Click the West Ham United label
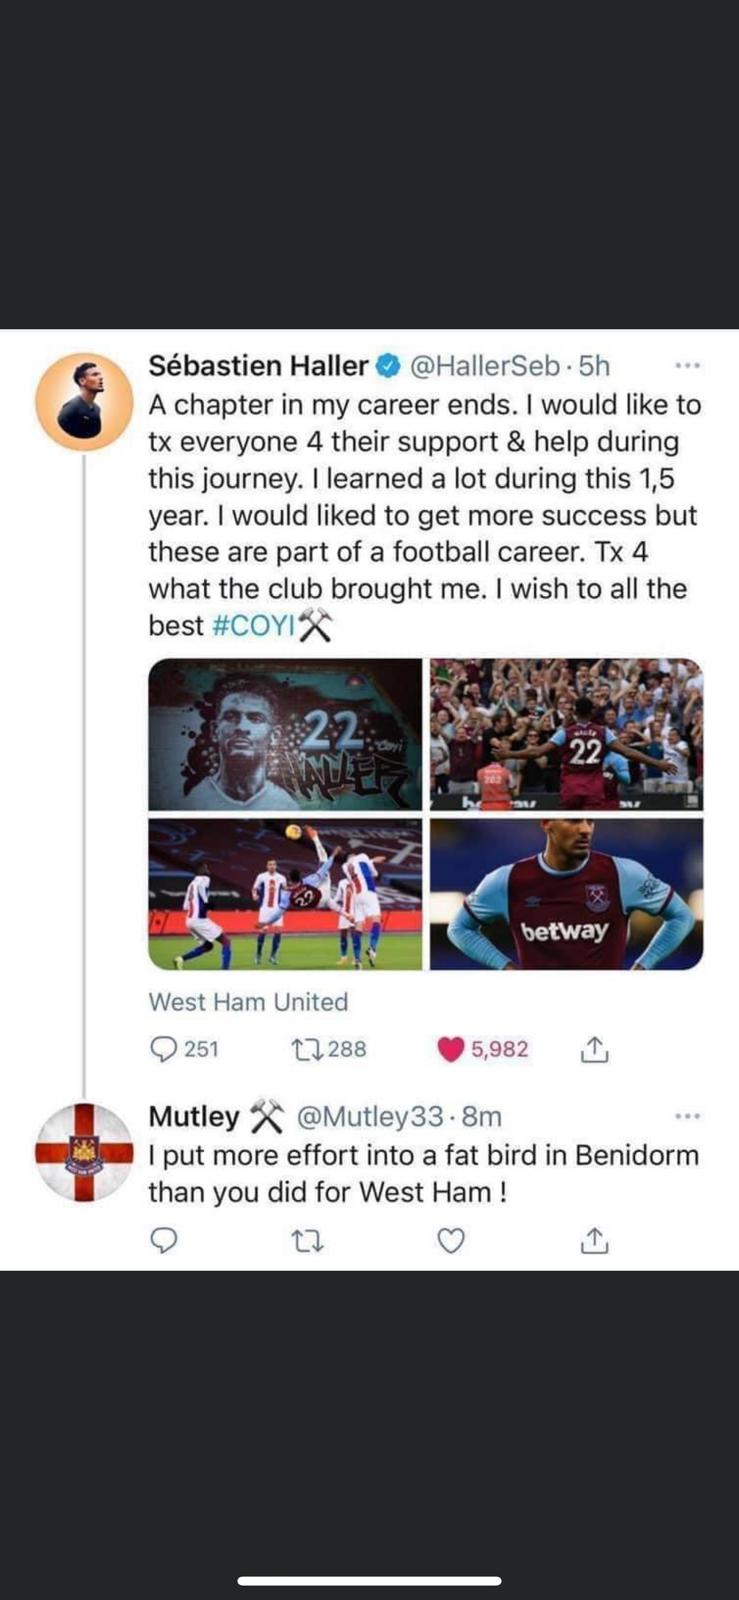 248,1002
